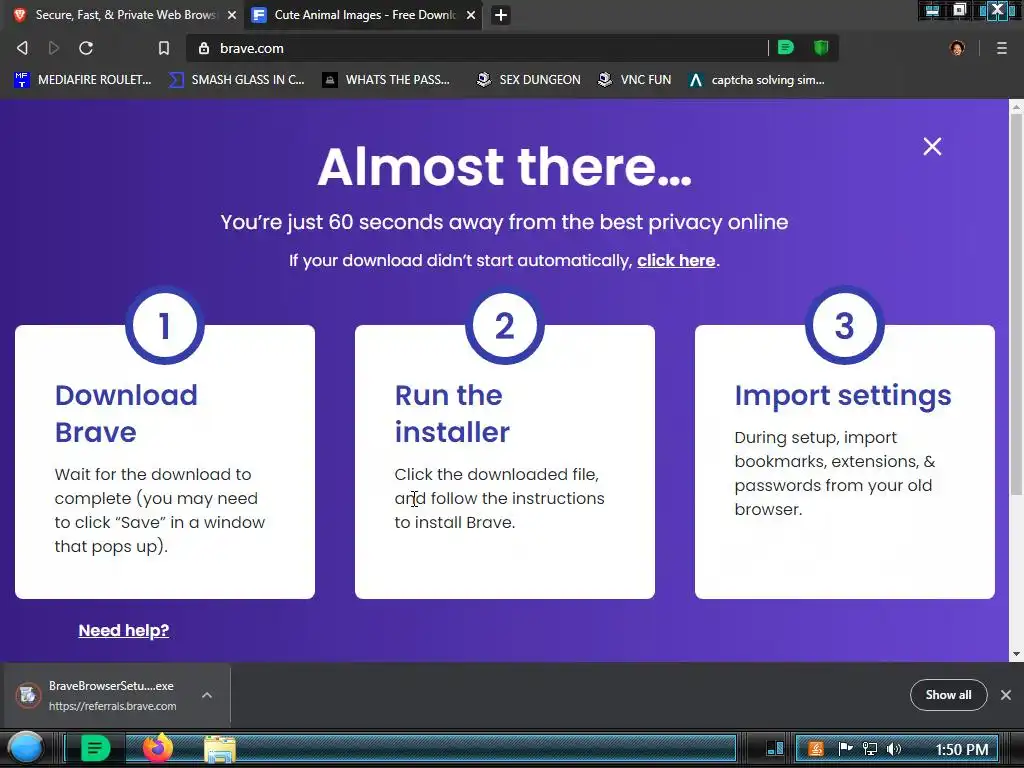The image size is (1024, 768).
Task: Click step number 2 circle
Action: (x=504, y=325)
